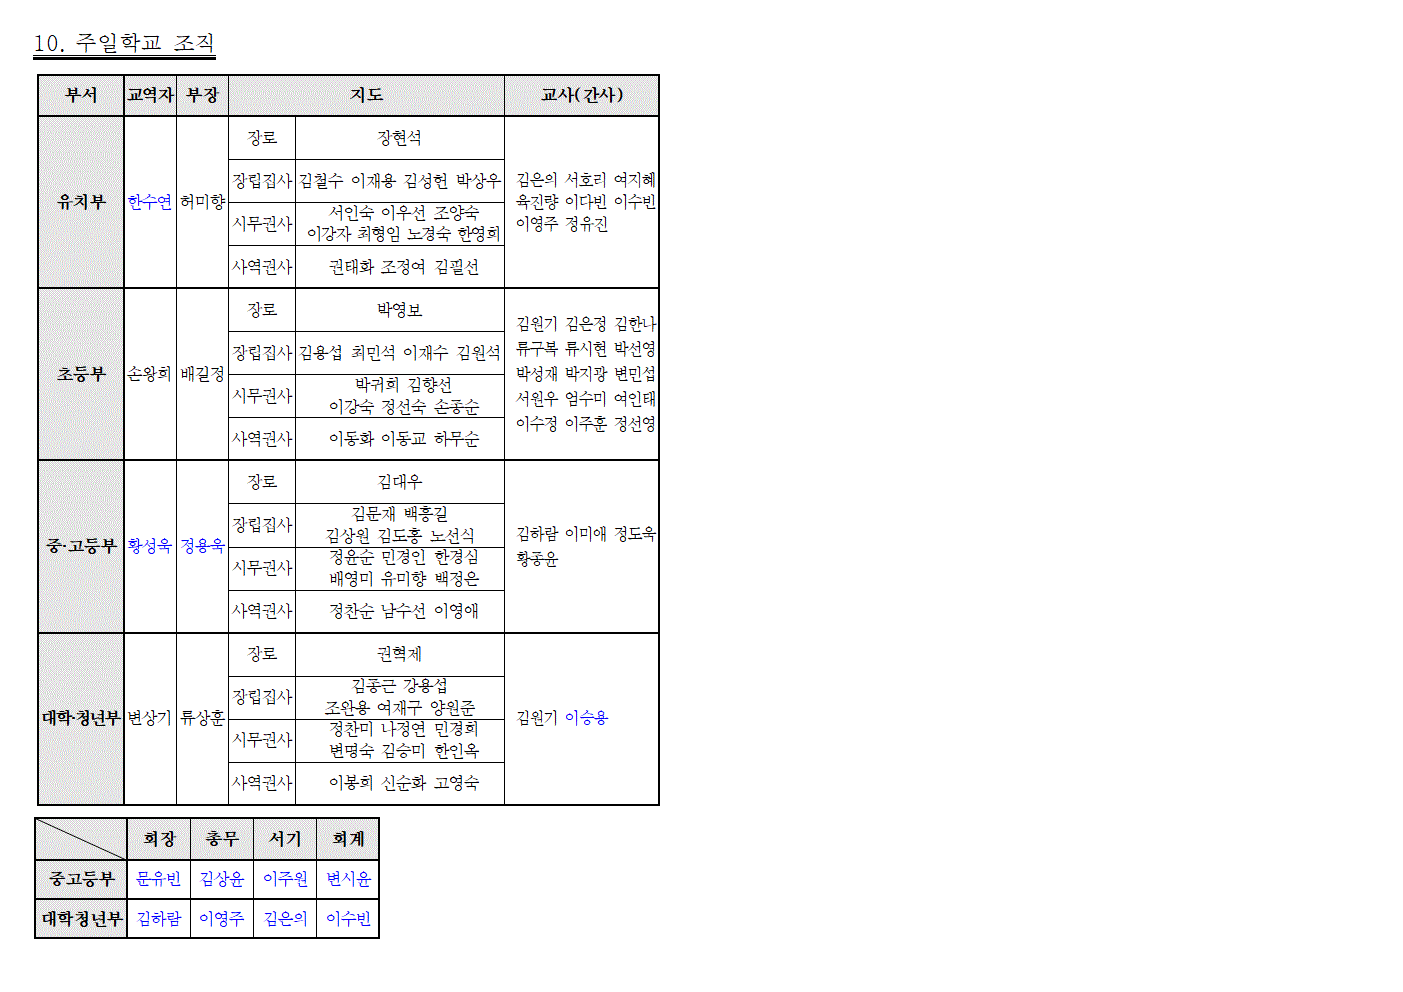The image size is (1403, 992).
Task: Click the name '허미향'
Action: click(x=202, y=202)
